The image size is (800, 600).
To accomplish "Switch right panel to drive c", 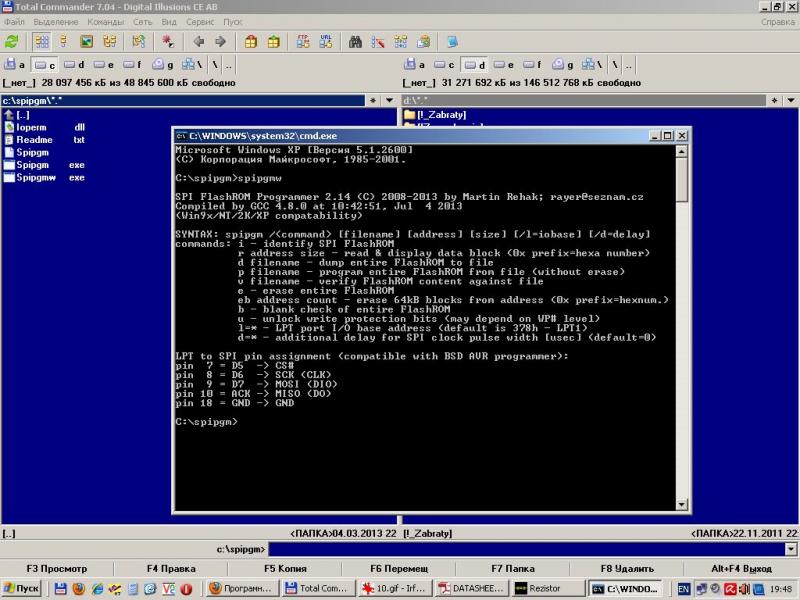I will tap(444, 64).
